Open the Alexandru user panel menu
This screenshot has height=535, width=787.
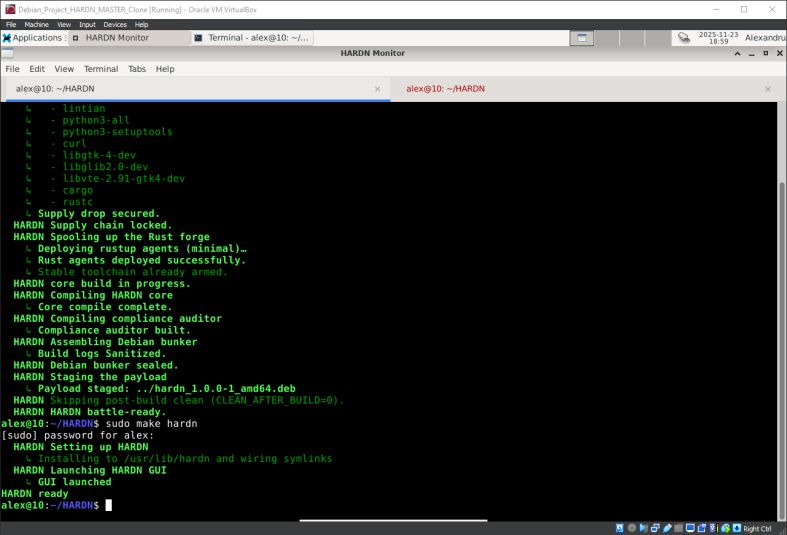(x=765, y=38)
